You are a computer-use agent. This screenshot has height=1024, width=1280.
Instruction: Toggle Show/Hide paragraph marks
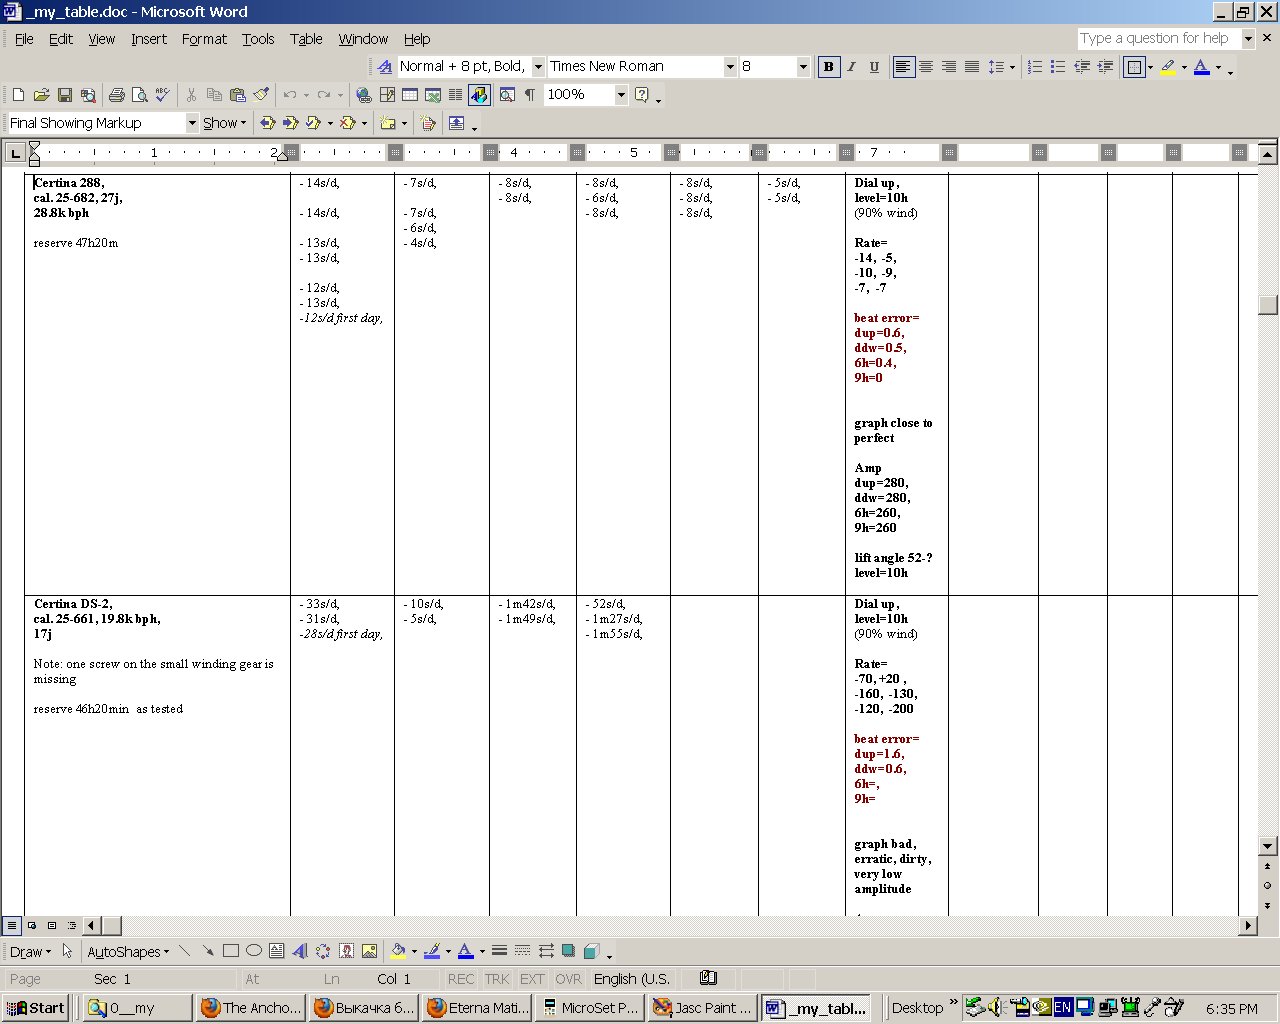point(529,95)
